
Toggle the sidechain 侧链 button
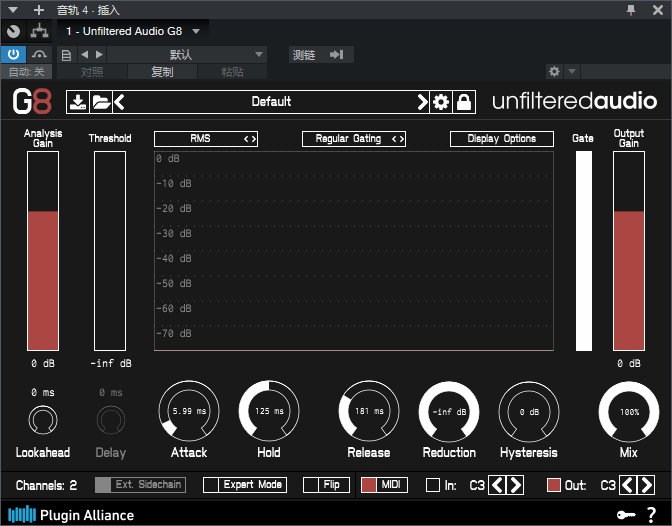point(321,55)
